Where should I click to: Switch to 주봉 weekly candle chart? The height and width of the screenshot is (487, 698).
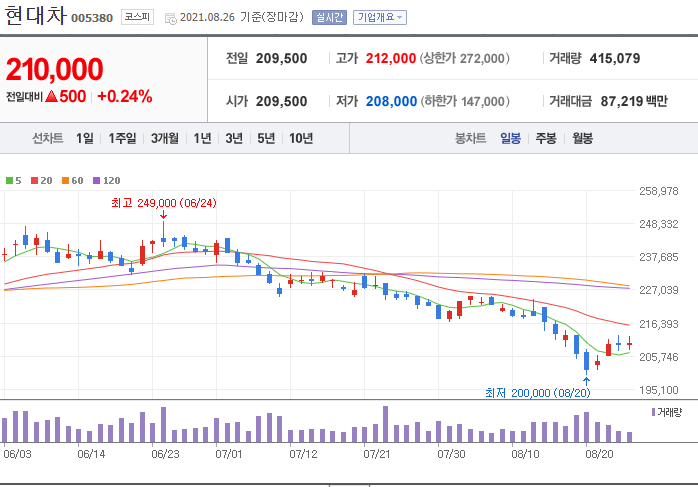coord(546,138)
